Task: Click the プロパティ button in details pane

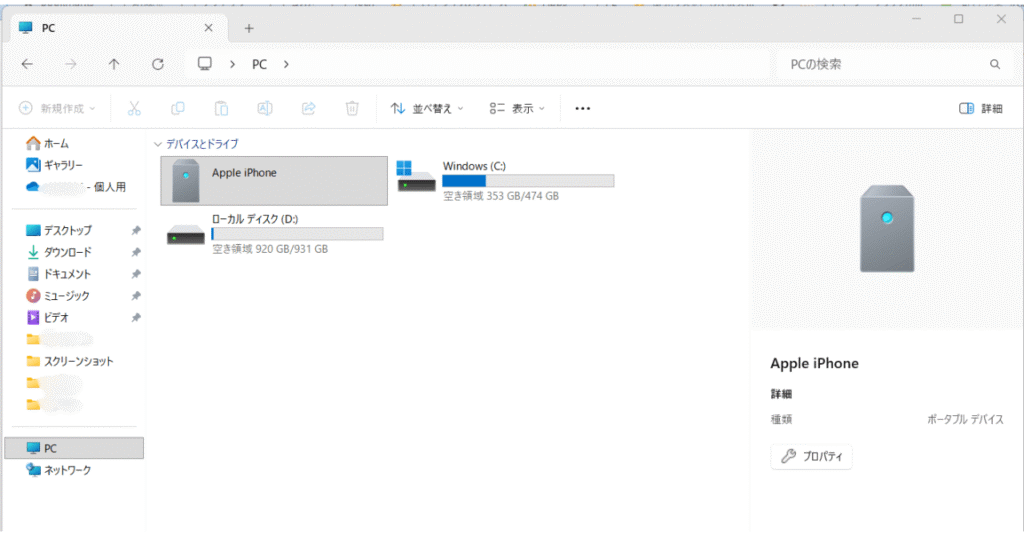Action: [811, 457]
